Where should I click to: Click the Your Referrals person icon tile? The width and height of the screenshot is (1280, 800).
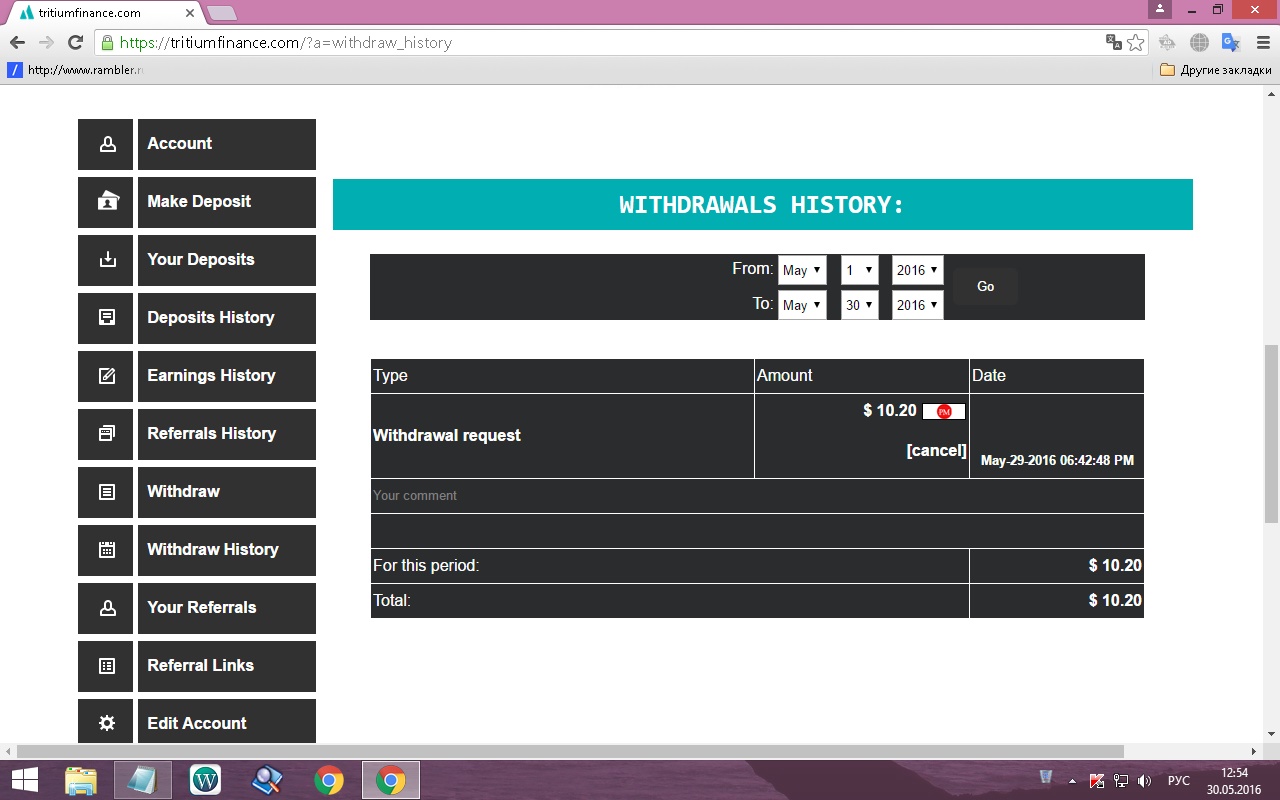point(105,608)
